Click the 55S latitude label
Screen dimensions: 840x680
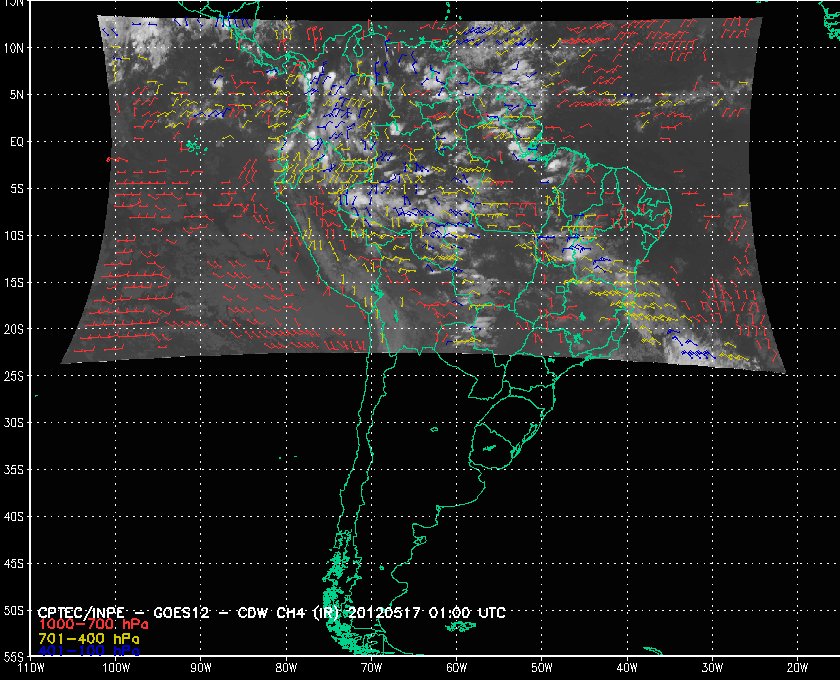point(14,656)
